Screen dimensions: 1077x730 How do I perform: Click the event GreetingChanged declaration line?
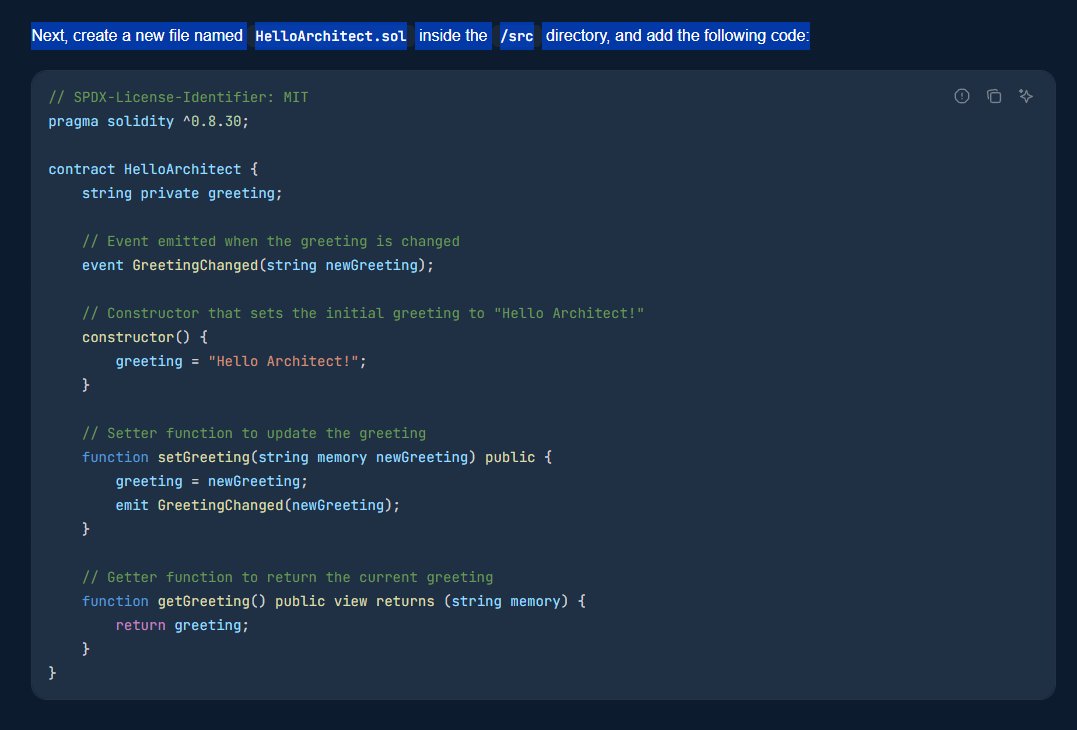click(258, 266)
